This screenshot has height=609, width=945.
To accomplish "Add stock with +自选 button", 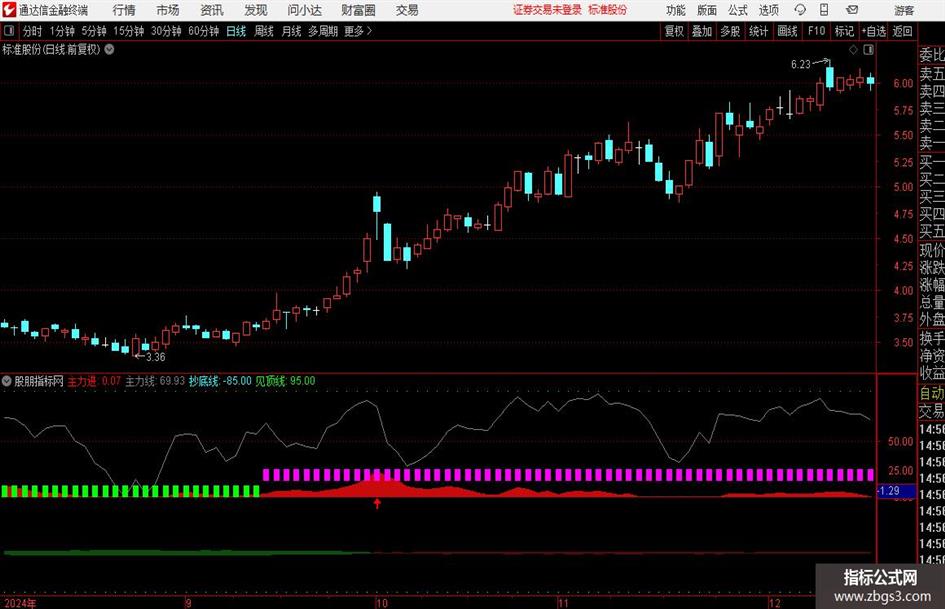I will (873, 31).
